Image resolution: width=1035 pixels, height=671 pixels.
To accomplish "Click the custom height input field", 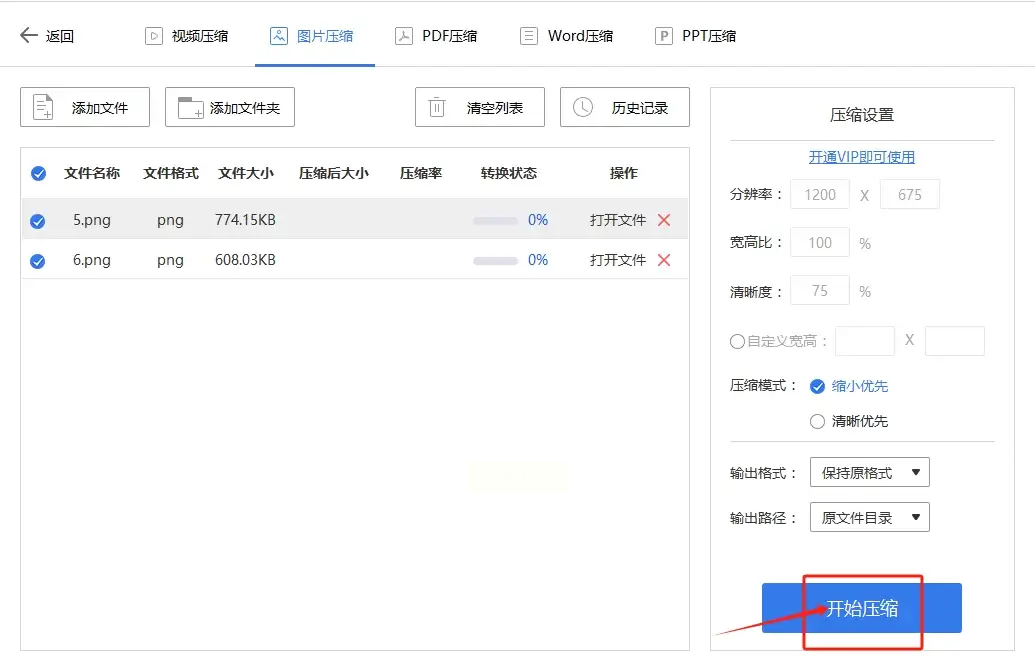I will coord(954,340).
